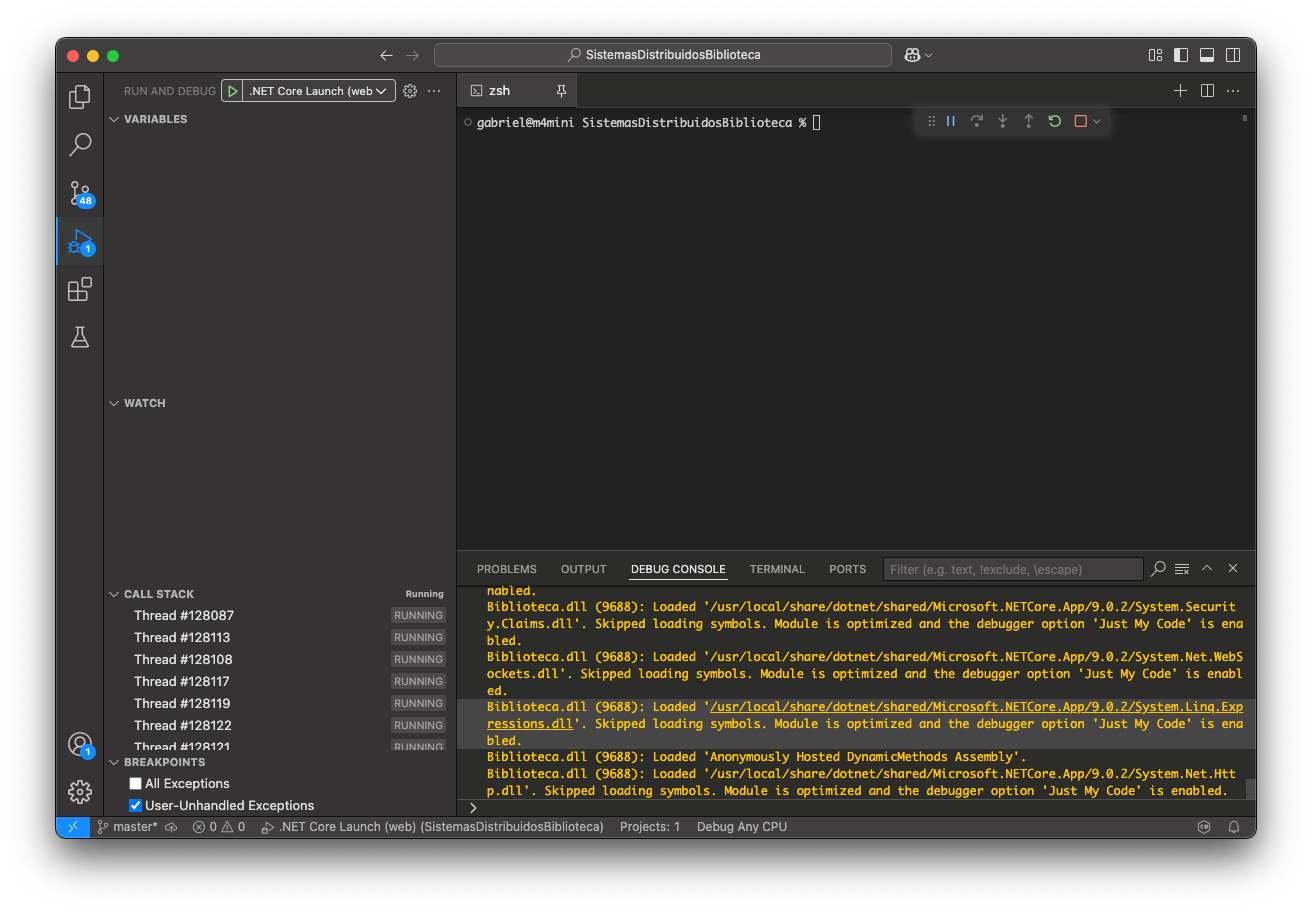Toggle the primary side bar layout button
The height and width of the screenshot is (912, 1312).
coord(1181,55)
